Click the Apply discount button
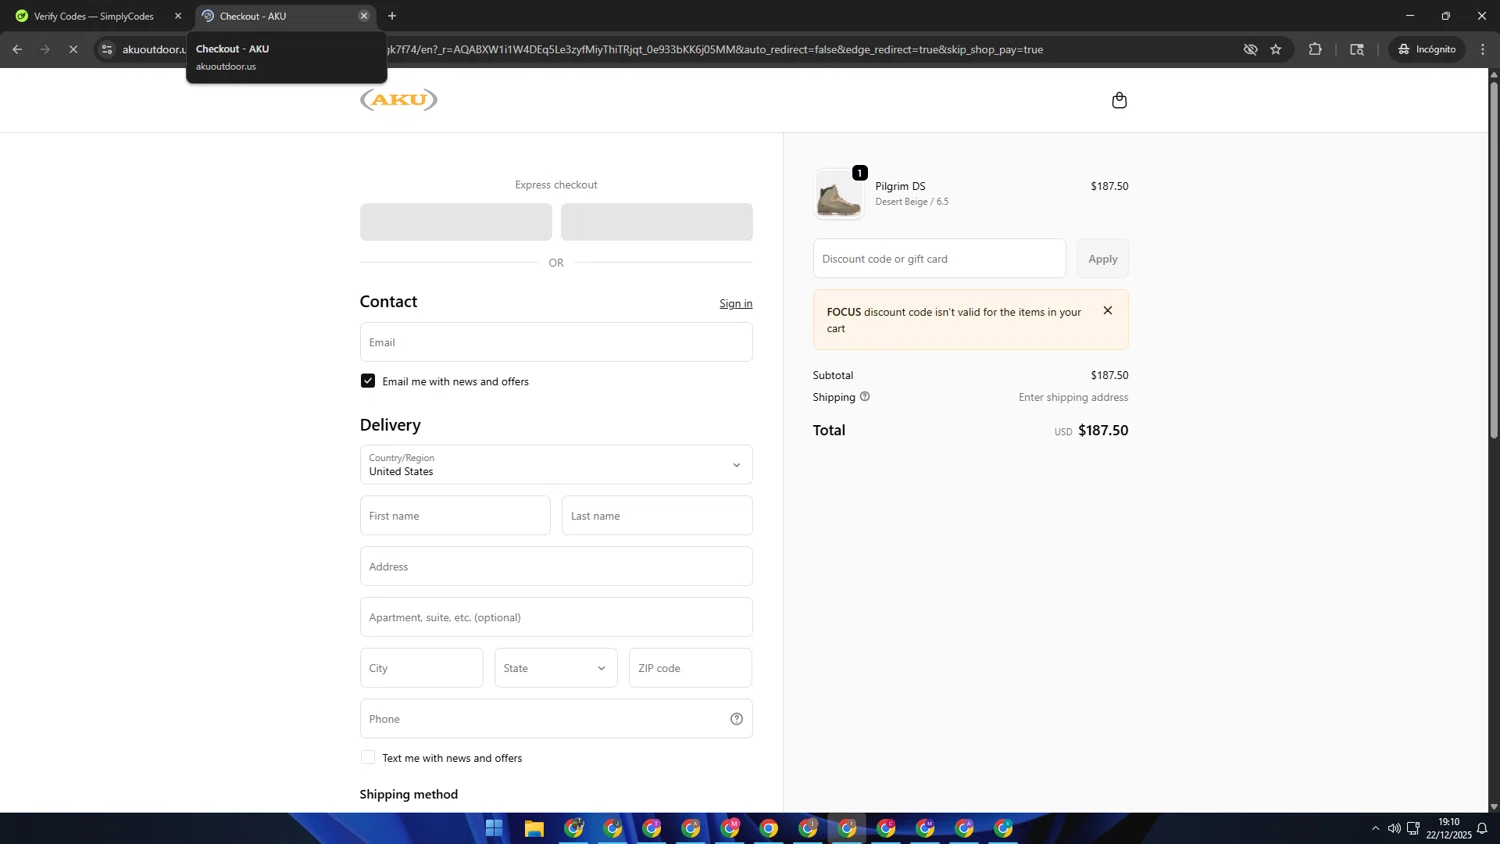The width and height of the screenshot is (1500, 844). 1103,259
